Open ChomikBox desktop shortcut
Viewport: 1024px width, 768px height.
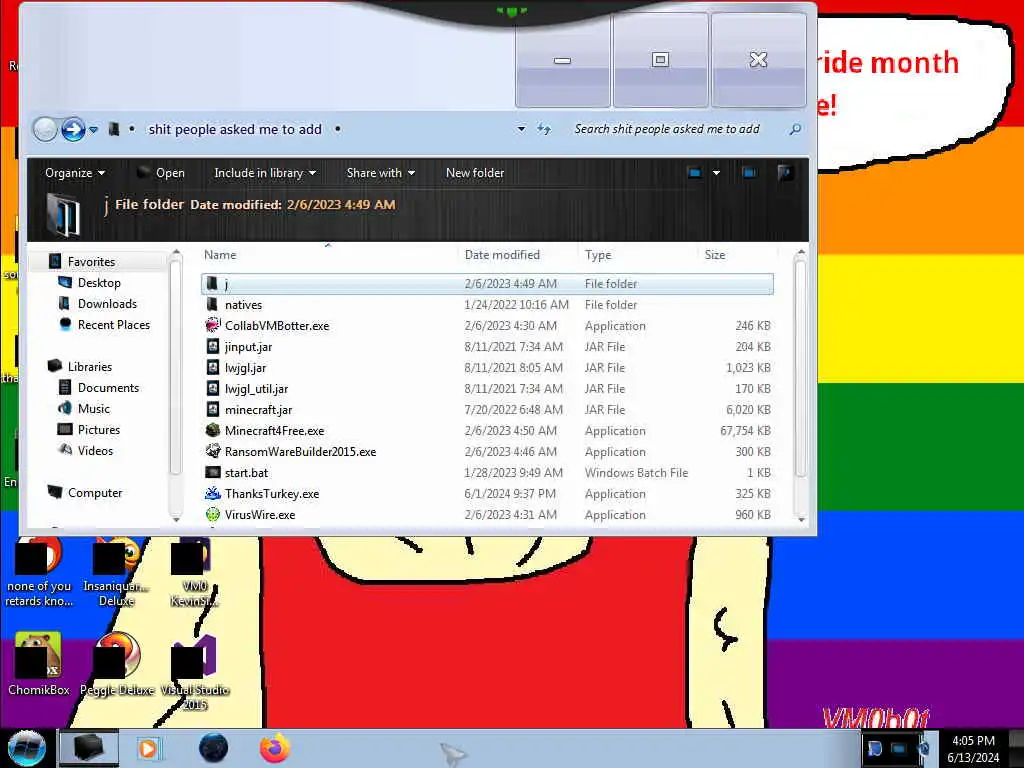pos(39,664)
